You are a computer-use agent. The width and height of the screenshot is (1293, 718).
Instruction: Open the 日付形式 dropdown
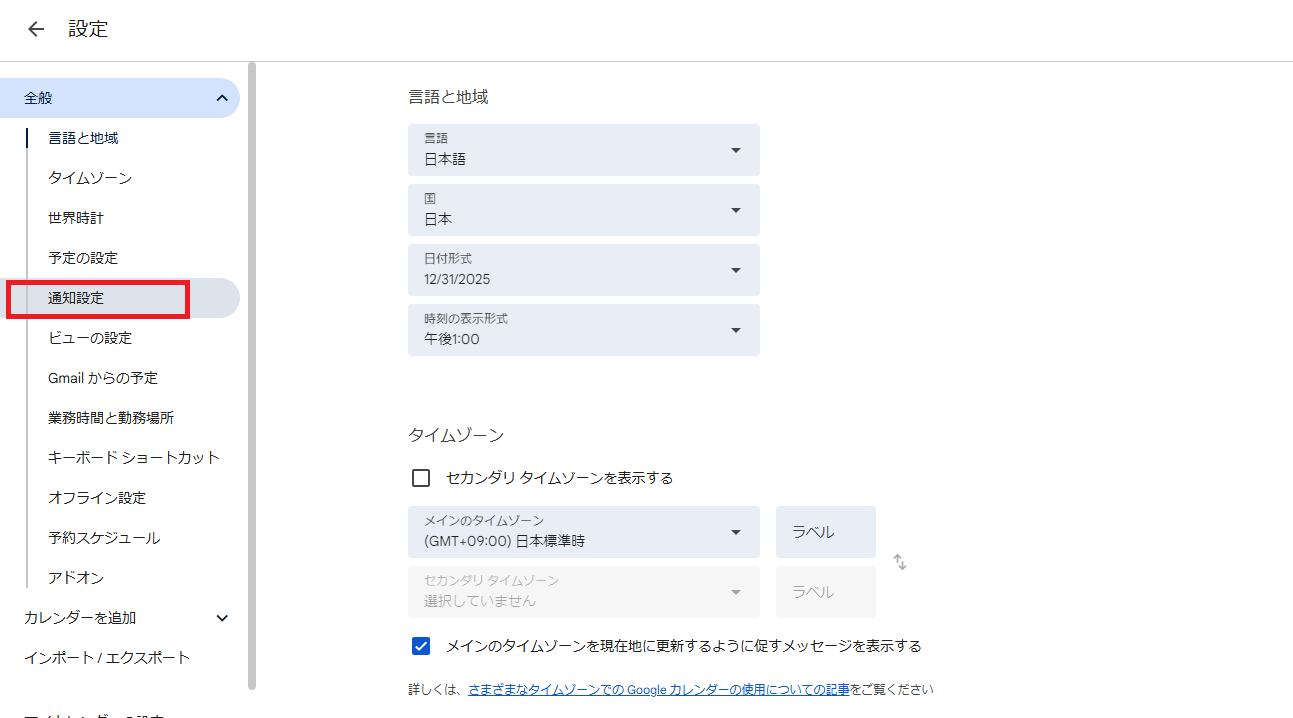coord(583,270)
